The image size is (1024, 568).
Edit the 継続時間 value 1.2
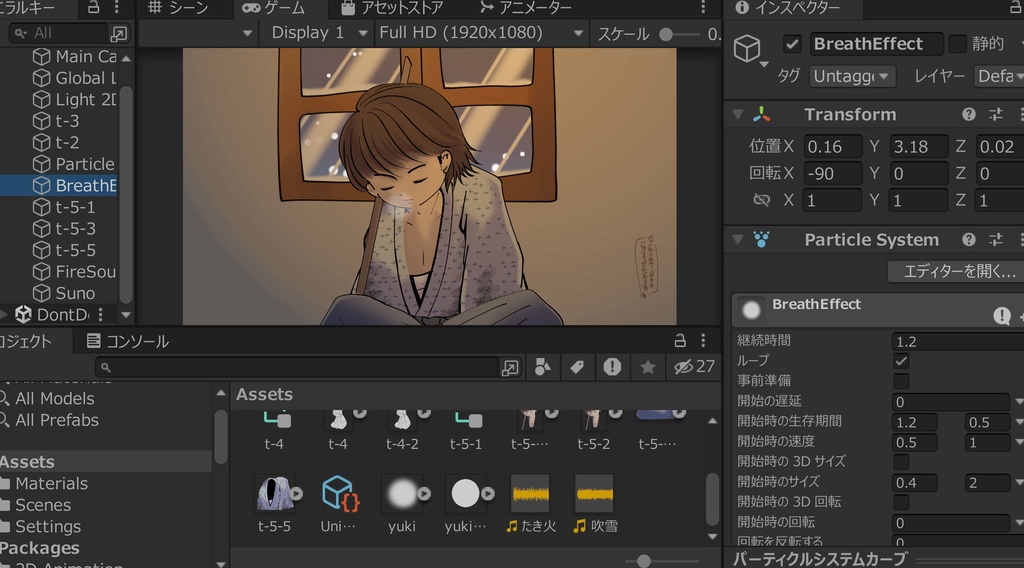coord(958,341)
